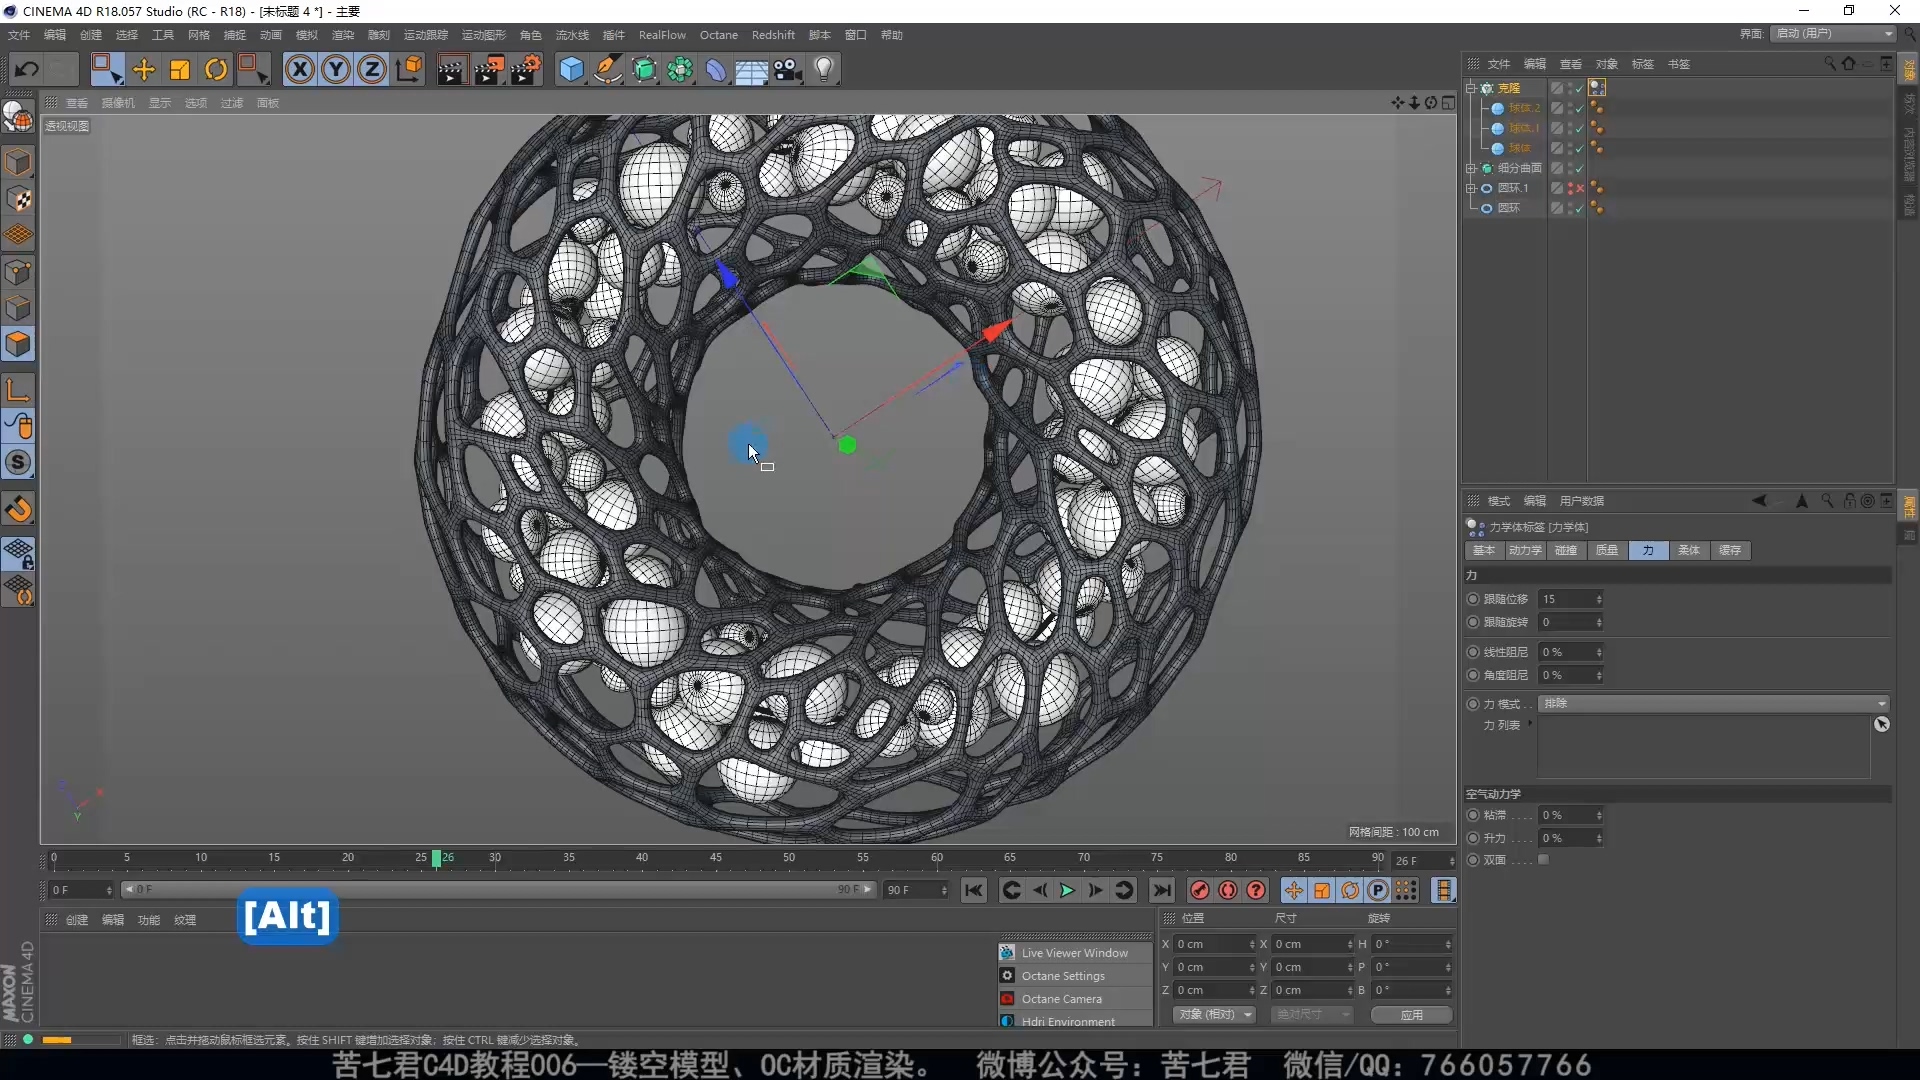Play the animation forward
Screen dimensions: 1920x1080
click(x=1067, y=890)
